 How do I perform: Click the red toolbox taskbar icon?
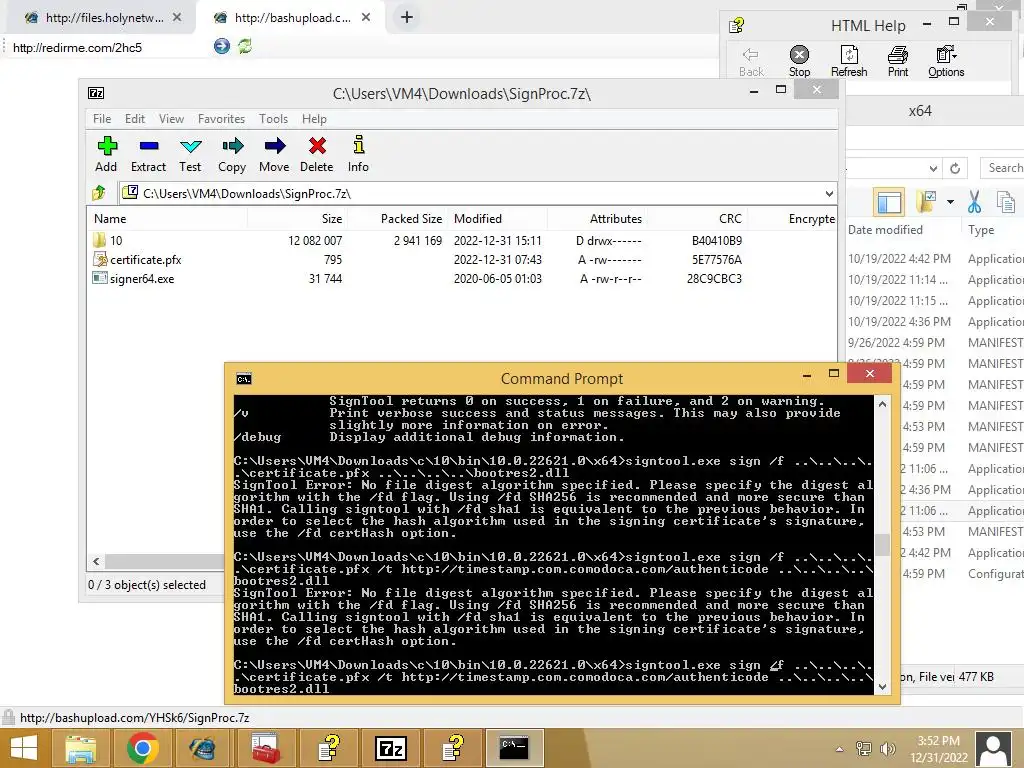(266, 748)
